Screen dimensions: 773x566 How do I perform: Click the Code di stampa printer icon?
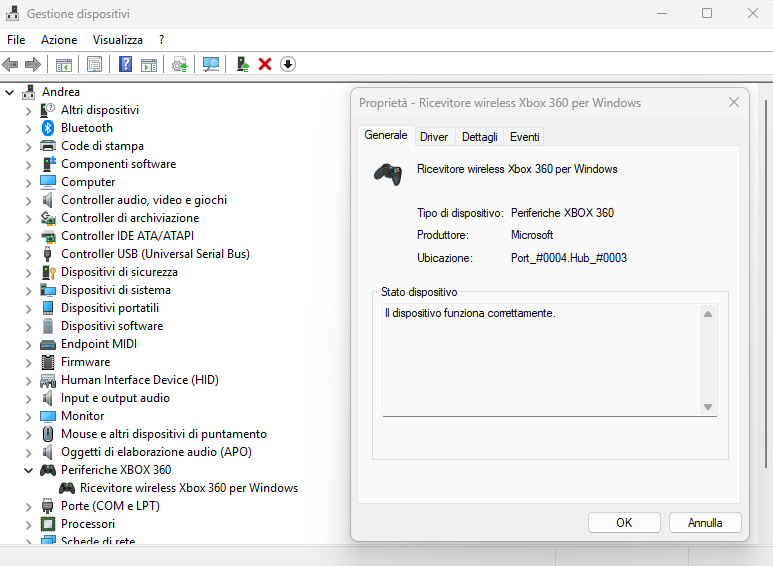pos(48,146)
